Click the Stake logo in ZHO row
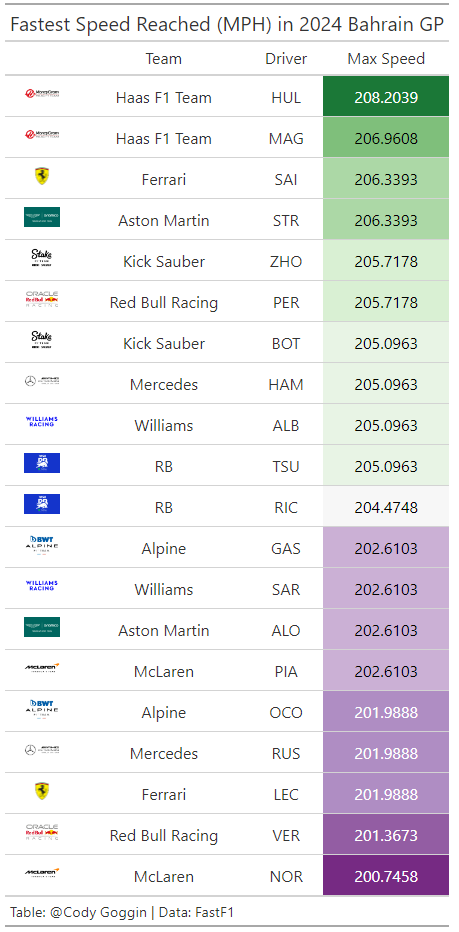459x932 pixels. (42, 257)
